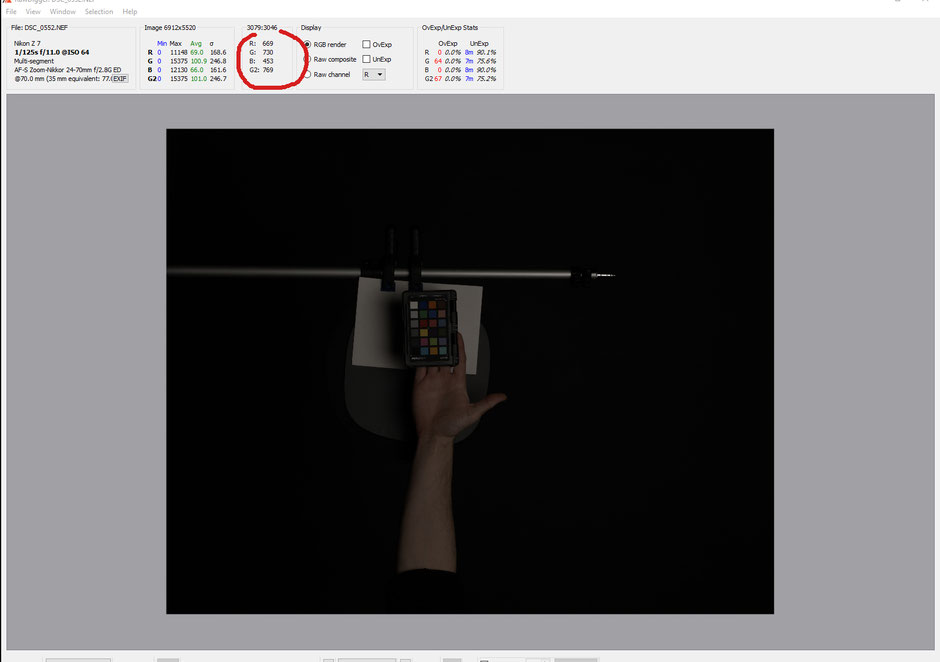Click B channel average 66.0
This screenshot has width=940, height=662.
pos(197,70)
